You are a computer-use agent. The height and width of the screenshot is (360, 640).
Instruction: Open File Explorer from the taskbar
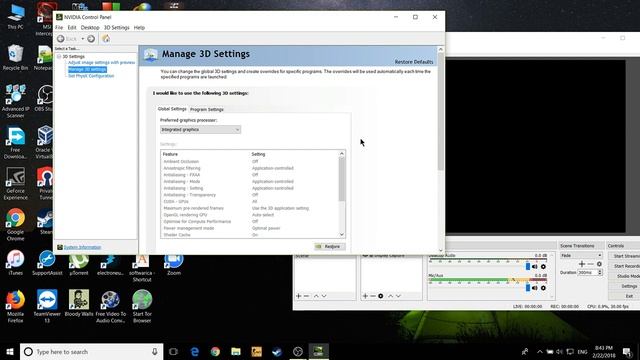coord(236,351)
